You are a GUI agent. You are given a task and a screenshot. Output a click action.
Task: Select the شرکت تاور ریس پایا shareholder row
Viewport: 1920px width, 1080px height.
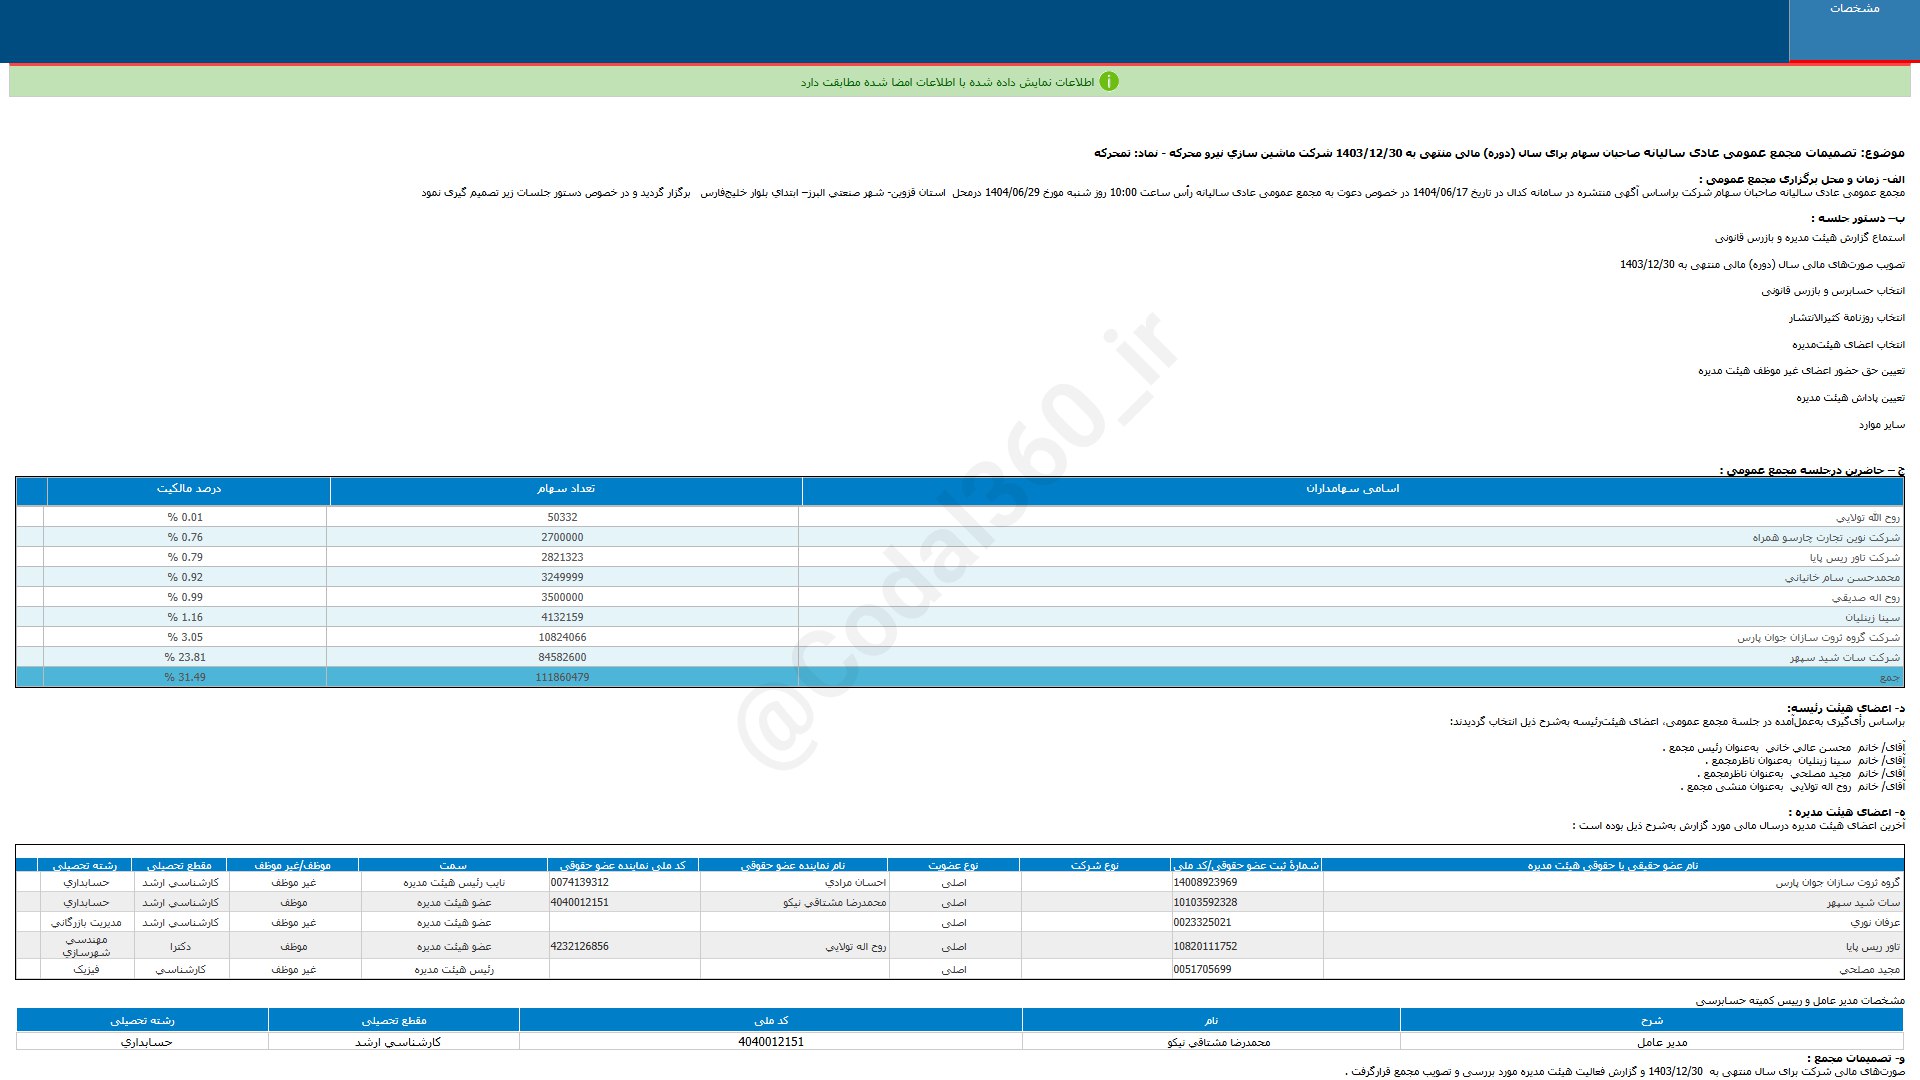1854,558
